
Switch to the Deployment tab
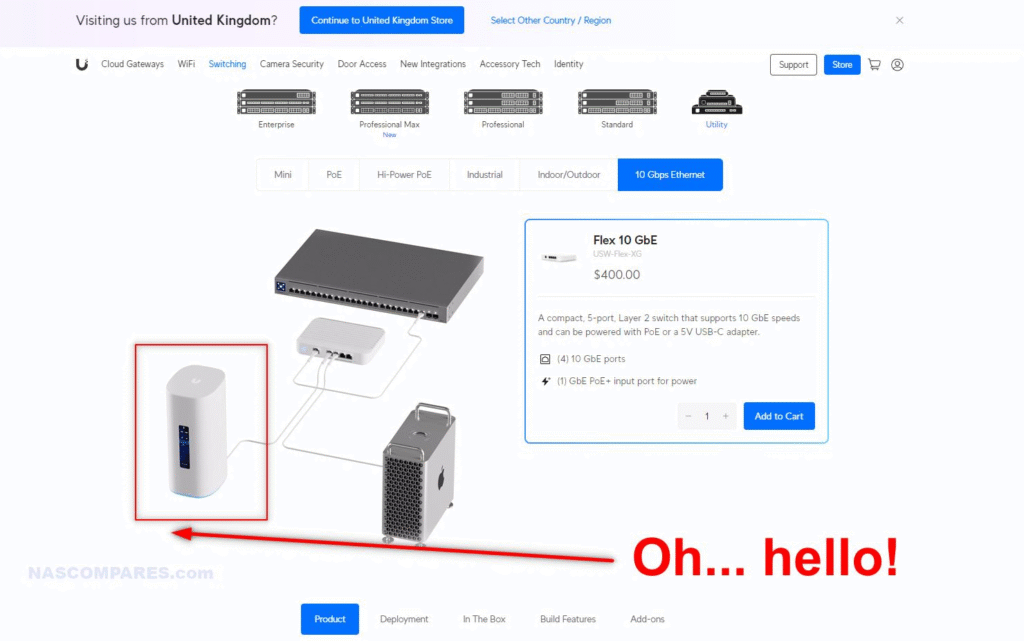coord(404,619)
